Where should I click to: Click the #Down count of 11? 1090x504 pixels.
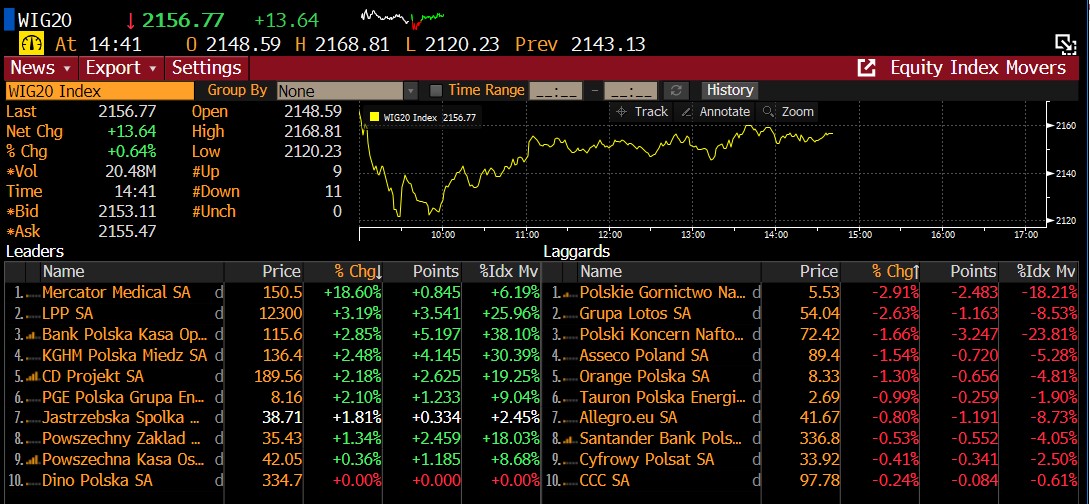click(333, 192)
